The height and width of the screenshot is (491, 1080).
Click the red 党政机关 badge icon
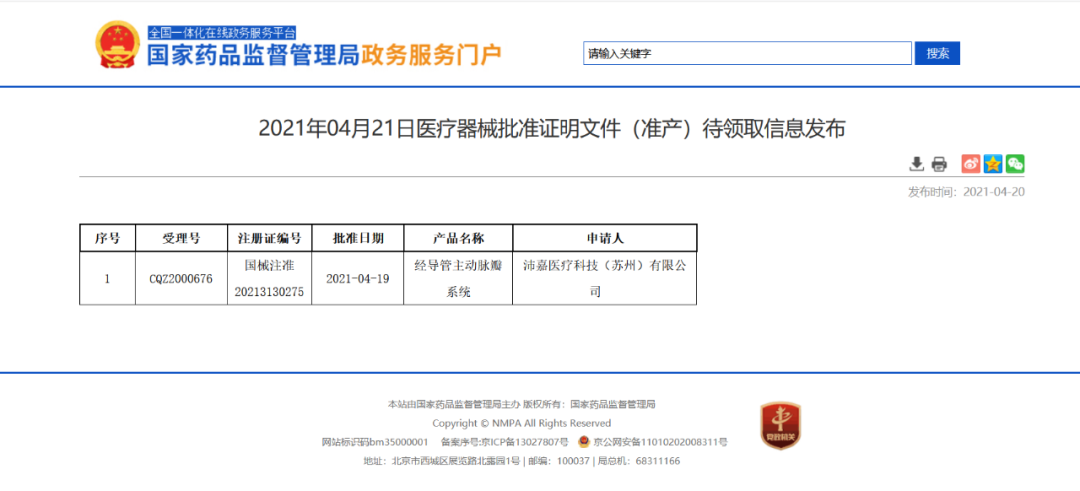780,426
